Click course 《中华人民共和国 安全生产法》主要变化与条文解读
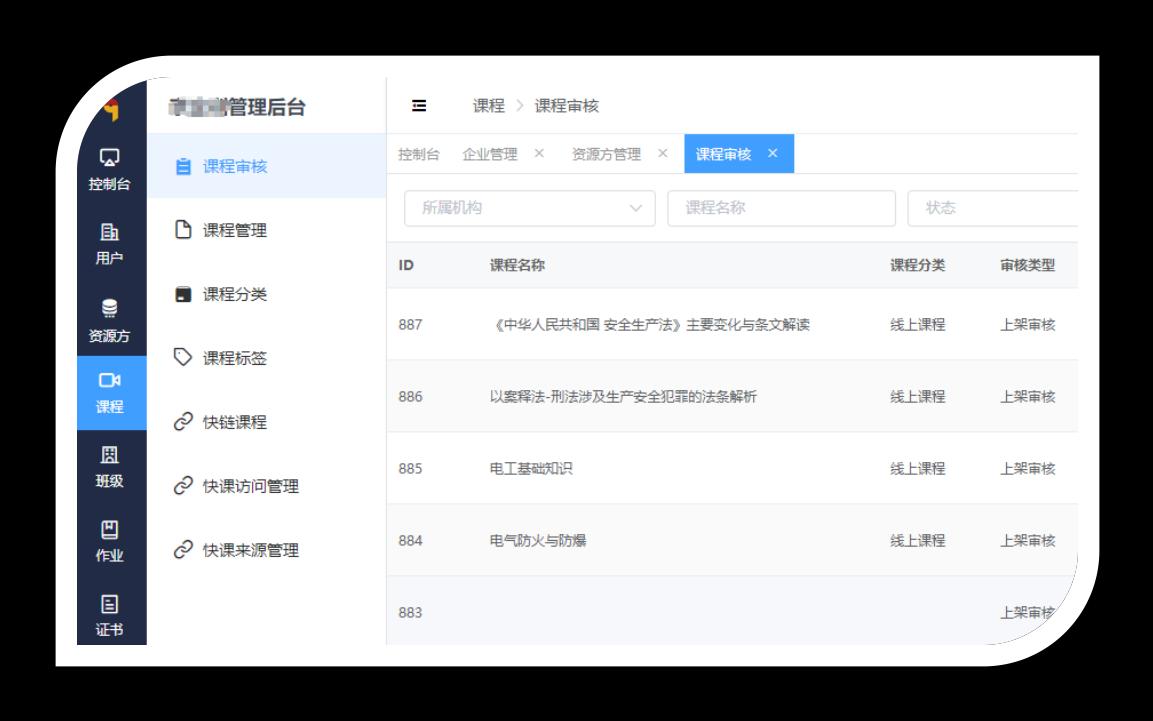Screen dimensions: 1153x721 pos(651,325)
